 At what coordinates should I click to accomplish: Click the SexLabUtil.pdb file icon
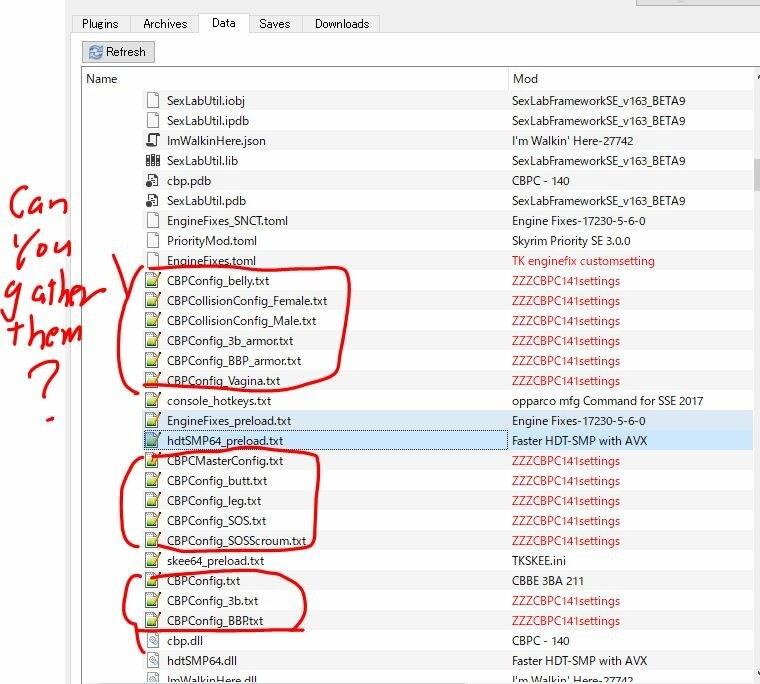[153, 200]
